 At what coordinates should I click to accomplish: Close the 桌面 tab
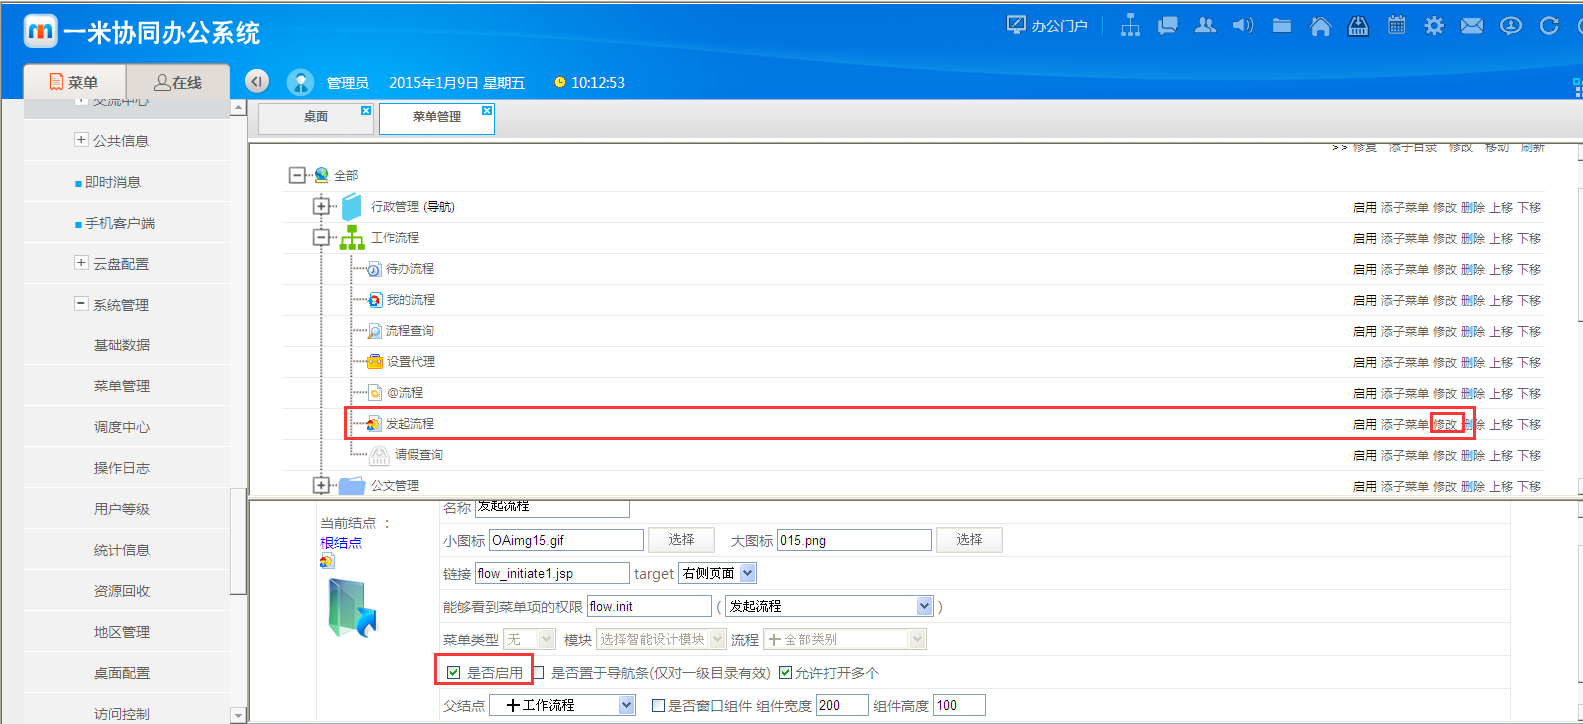[x=366, y=110]
